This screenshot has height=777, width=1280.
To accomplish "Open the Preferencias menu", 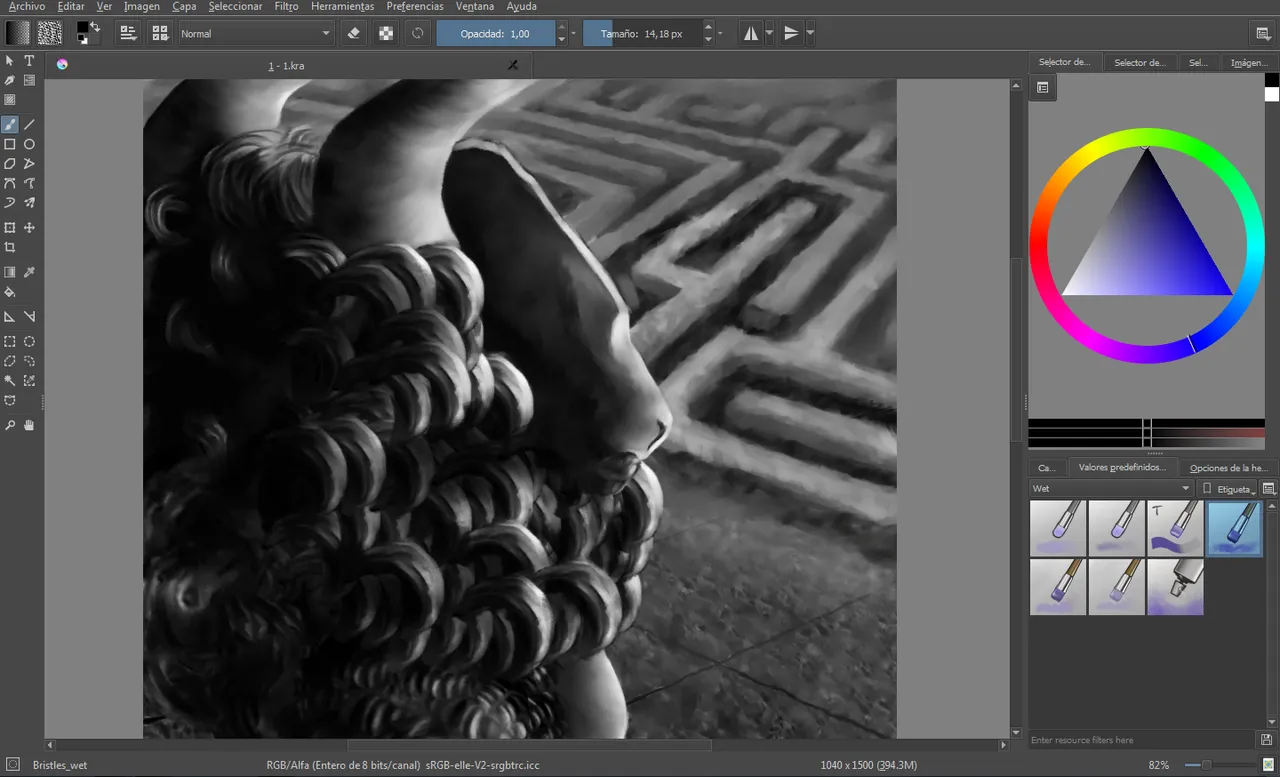I will point(415,6).
